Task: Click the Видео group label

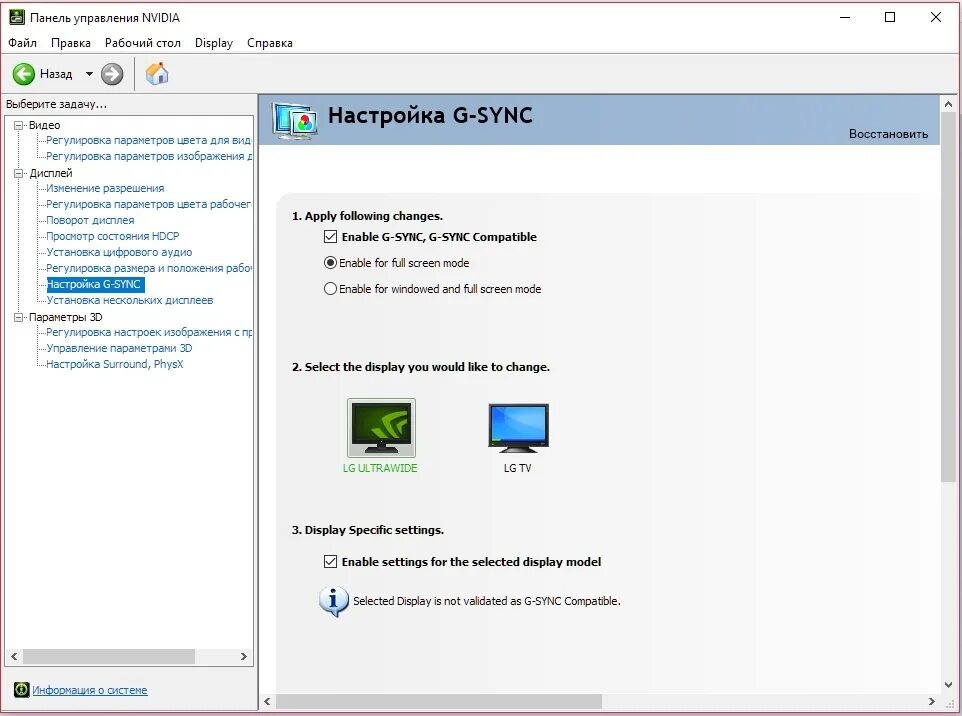Action: pyautogui.click(x=44, y=125)
